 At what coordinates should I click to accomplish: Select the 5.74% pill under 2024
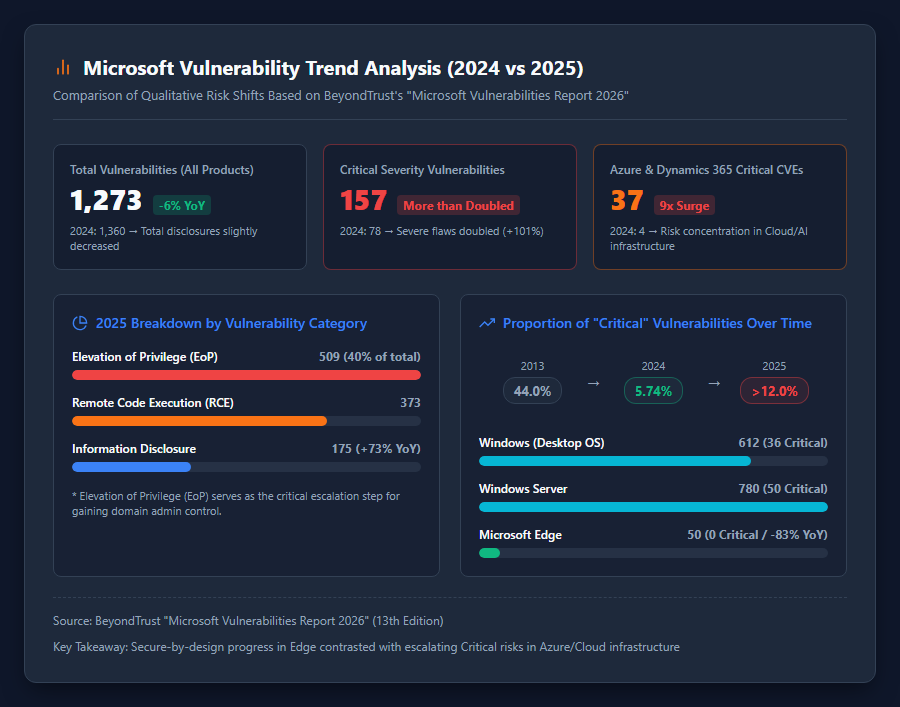point(653,391)
